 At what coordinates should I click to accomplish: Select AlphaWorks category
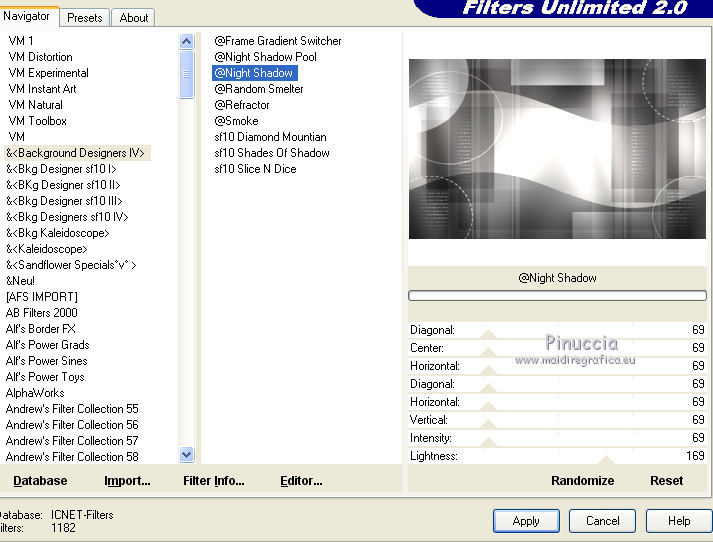(x=35, y=392)
